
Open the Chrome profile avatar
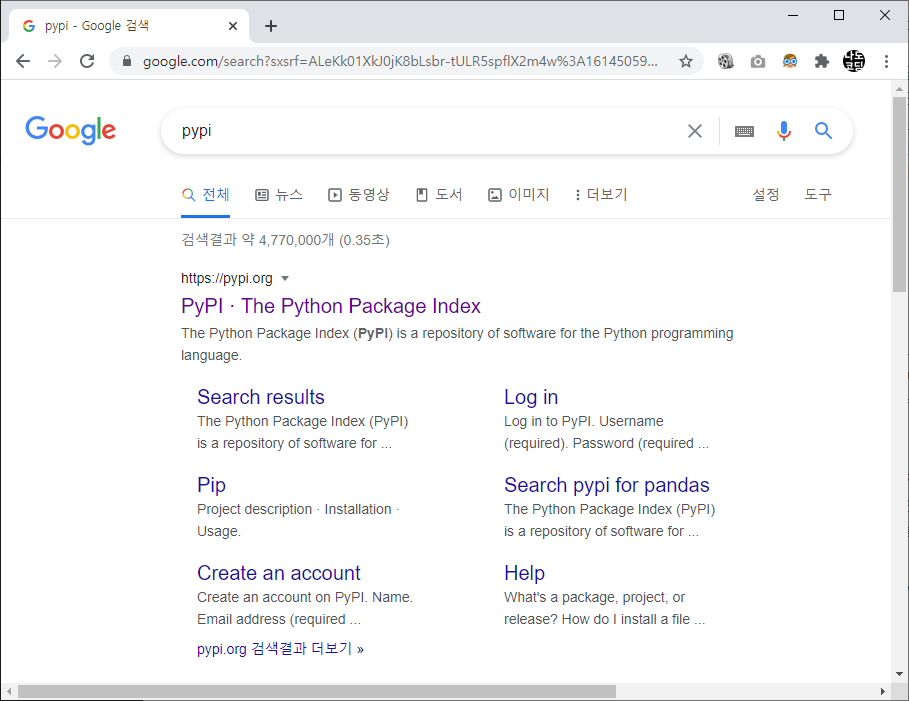coord(854,61)
